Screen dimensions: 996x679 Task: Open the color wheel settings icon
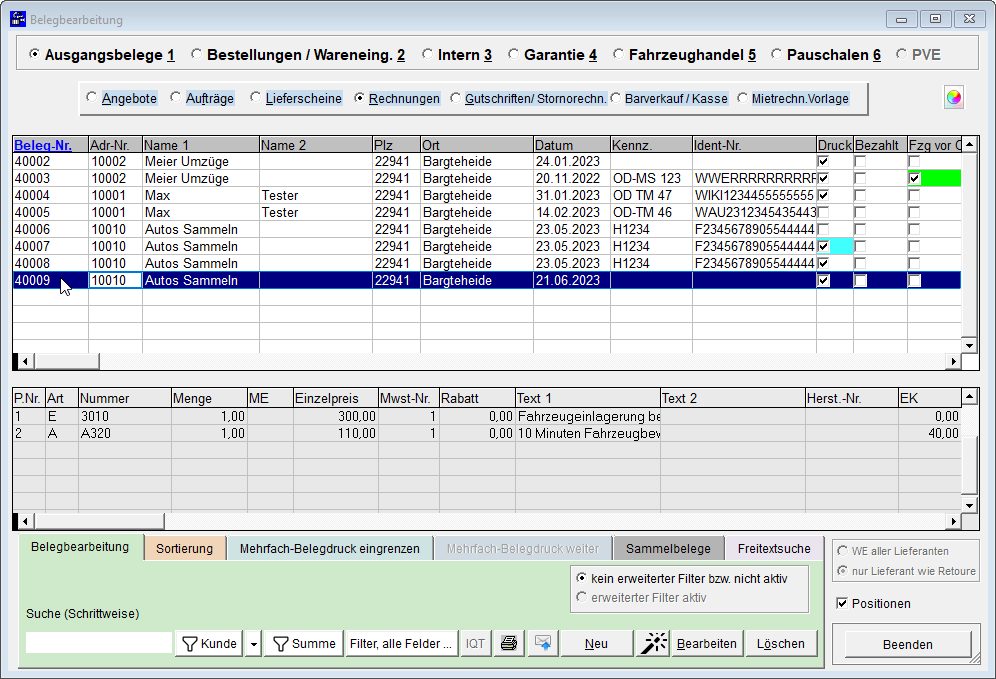point(953,98)
